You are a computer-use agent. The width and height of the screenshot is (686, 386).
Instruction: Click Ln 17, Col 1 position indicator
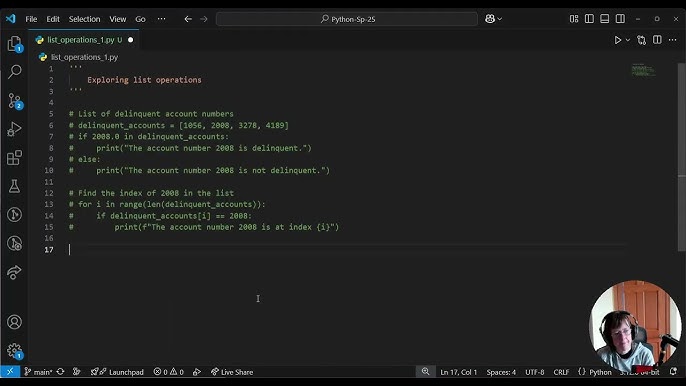458,372
